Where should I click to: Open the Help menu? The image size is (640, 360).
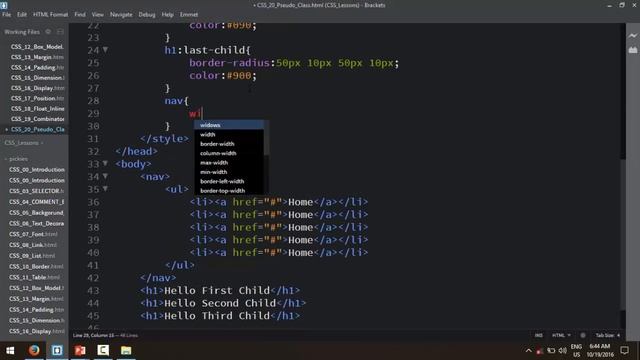[x=167, y=14]
